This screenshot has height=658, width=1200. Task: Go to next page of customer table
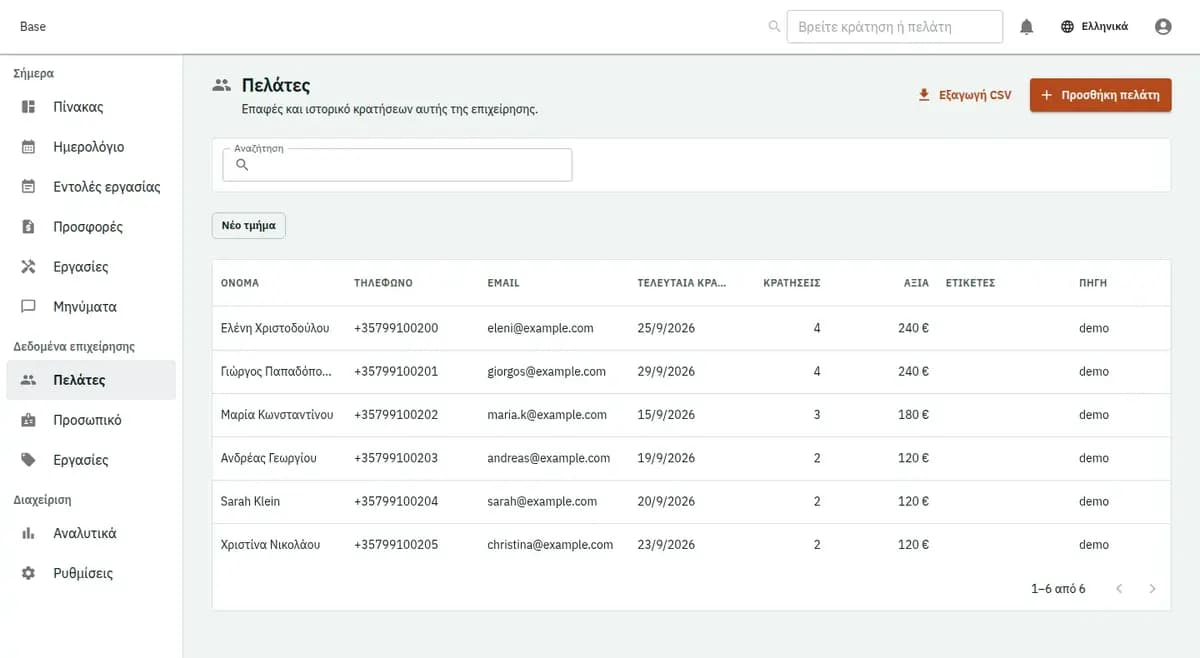(1152, 589)
